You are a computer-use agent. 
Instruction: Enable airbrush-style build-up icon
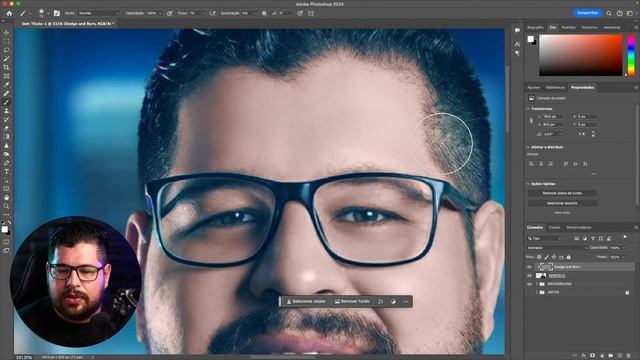tap(213, 13)
